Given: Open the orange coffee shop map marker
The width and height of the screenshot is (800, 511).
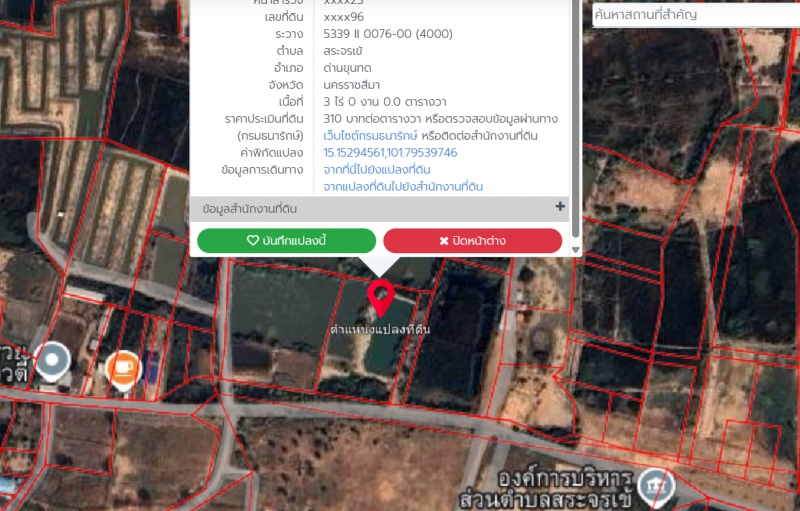Looking at the screenshot, I should point(122,368).
